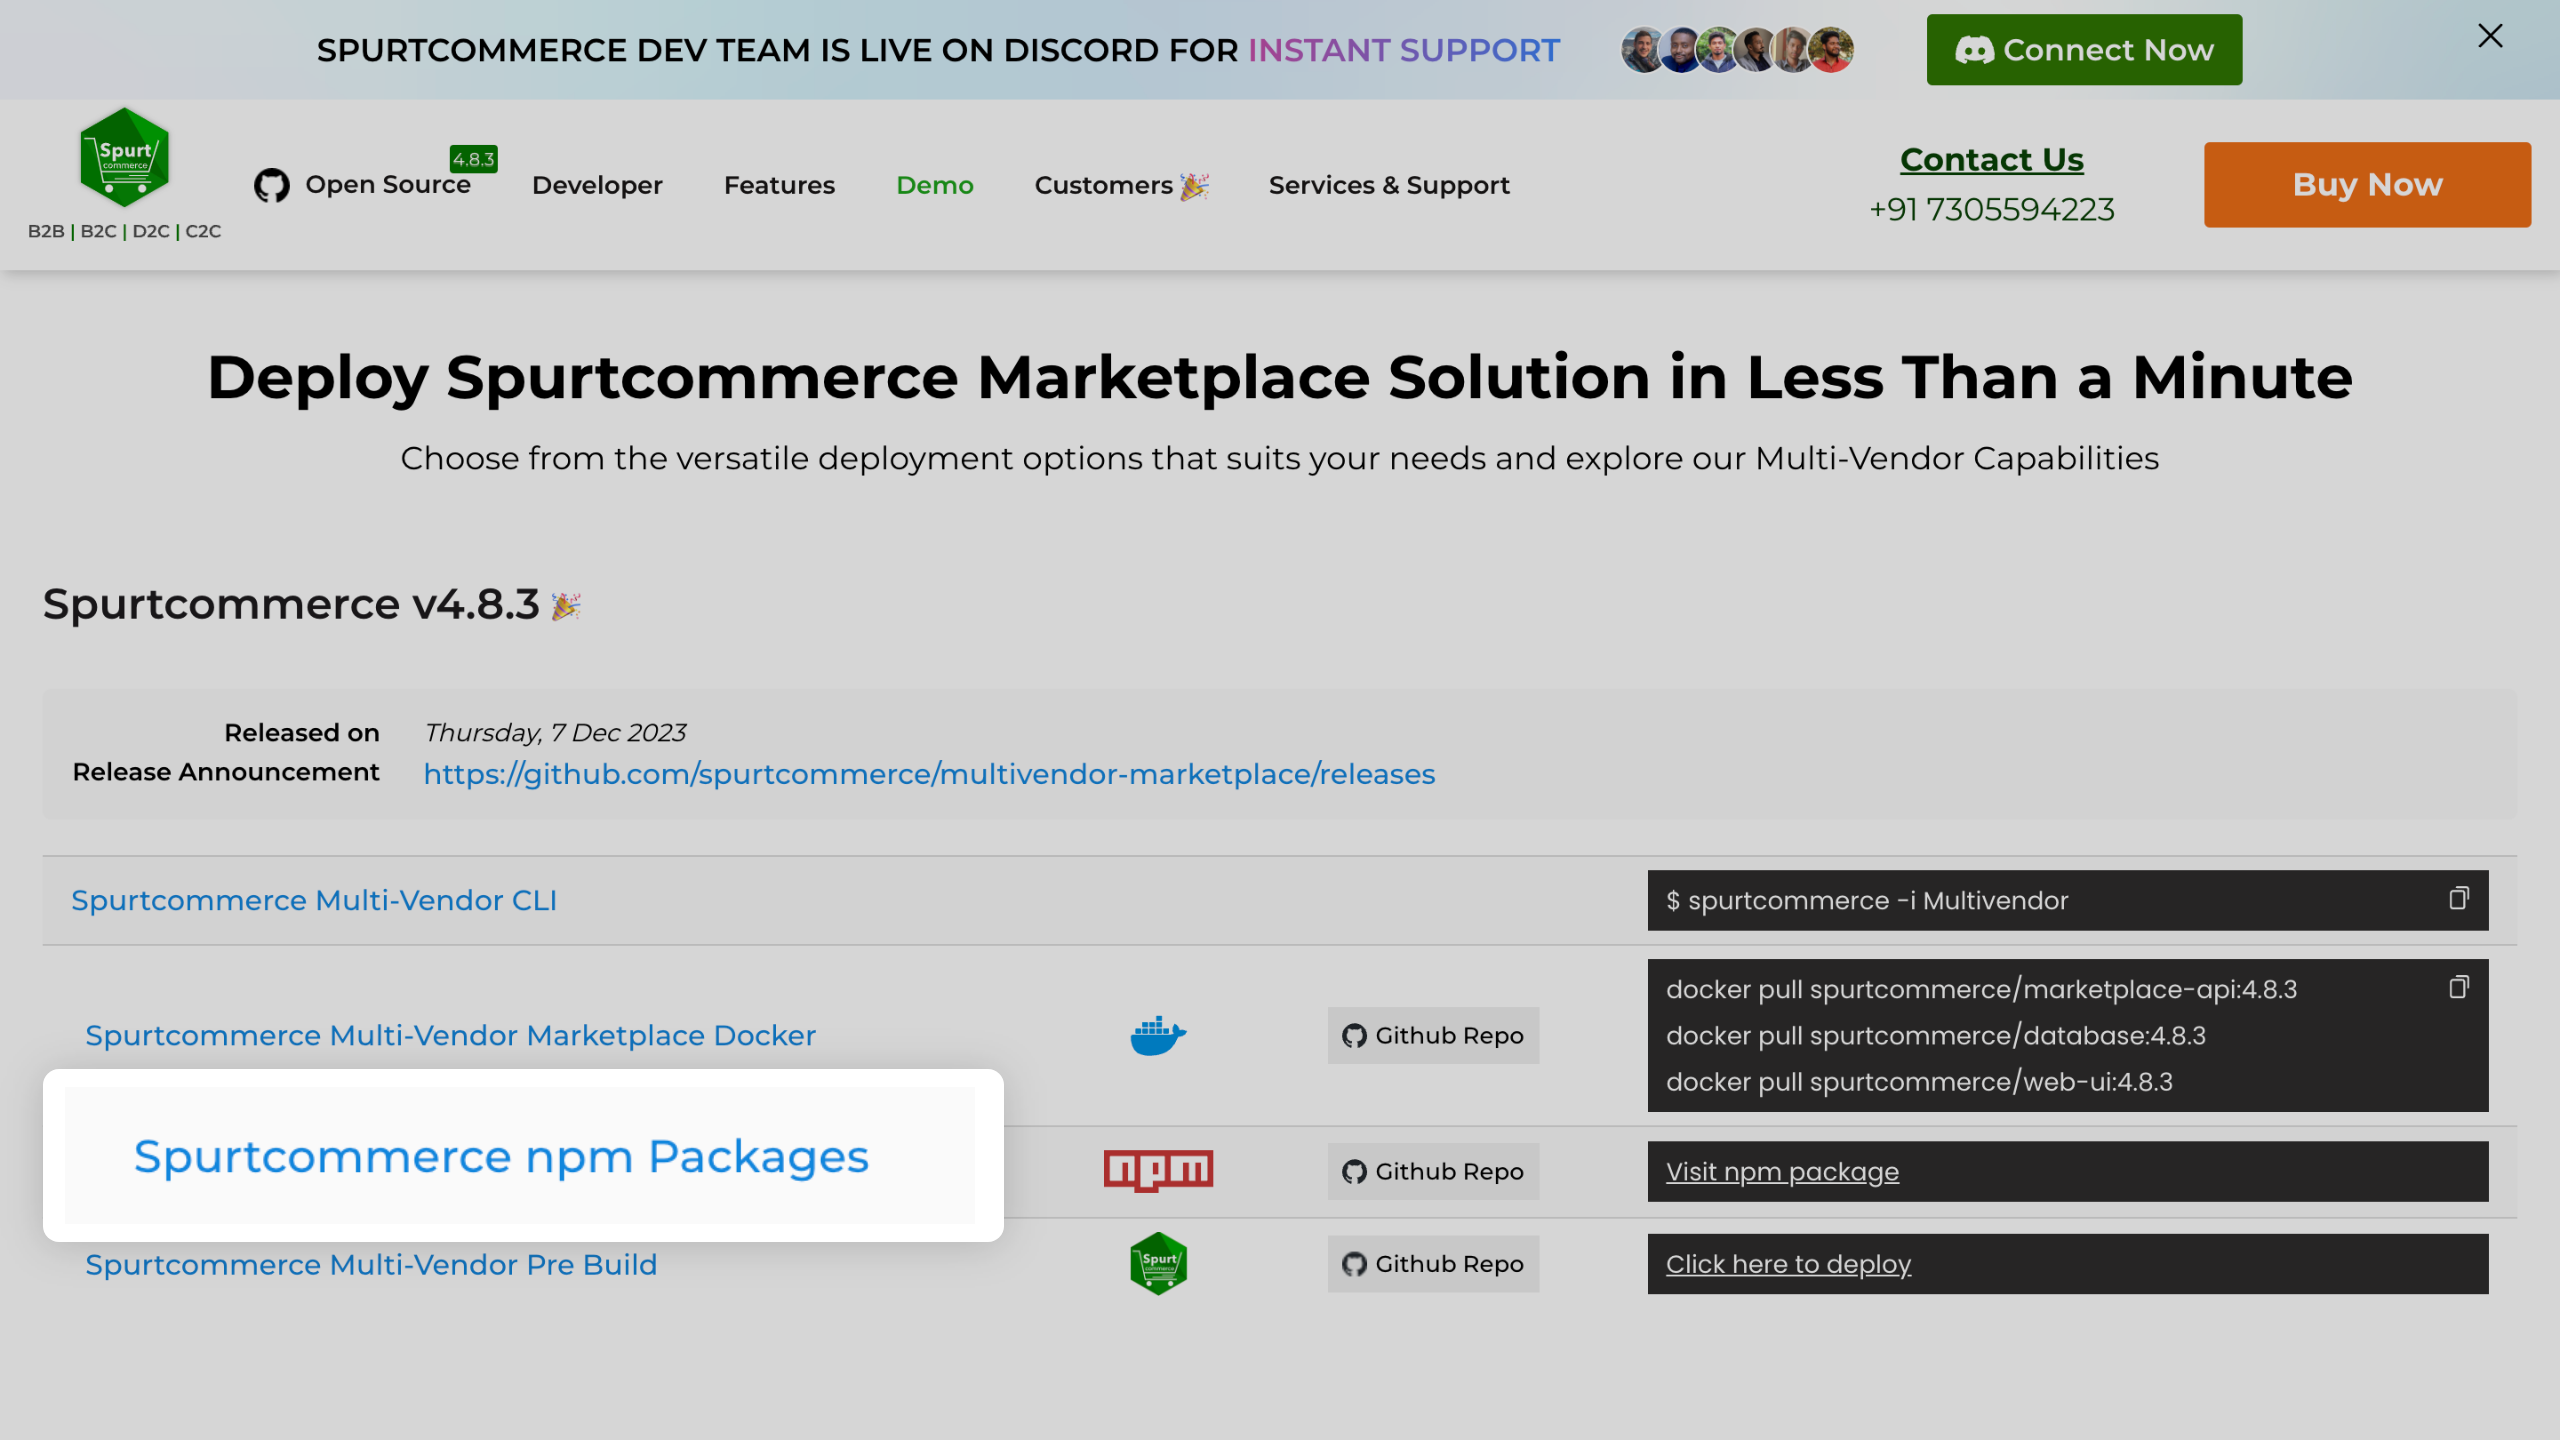Click the Discord icon on Connect Now button
Screen dimensions: 2560x1440
tap(1975, 48)
